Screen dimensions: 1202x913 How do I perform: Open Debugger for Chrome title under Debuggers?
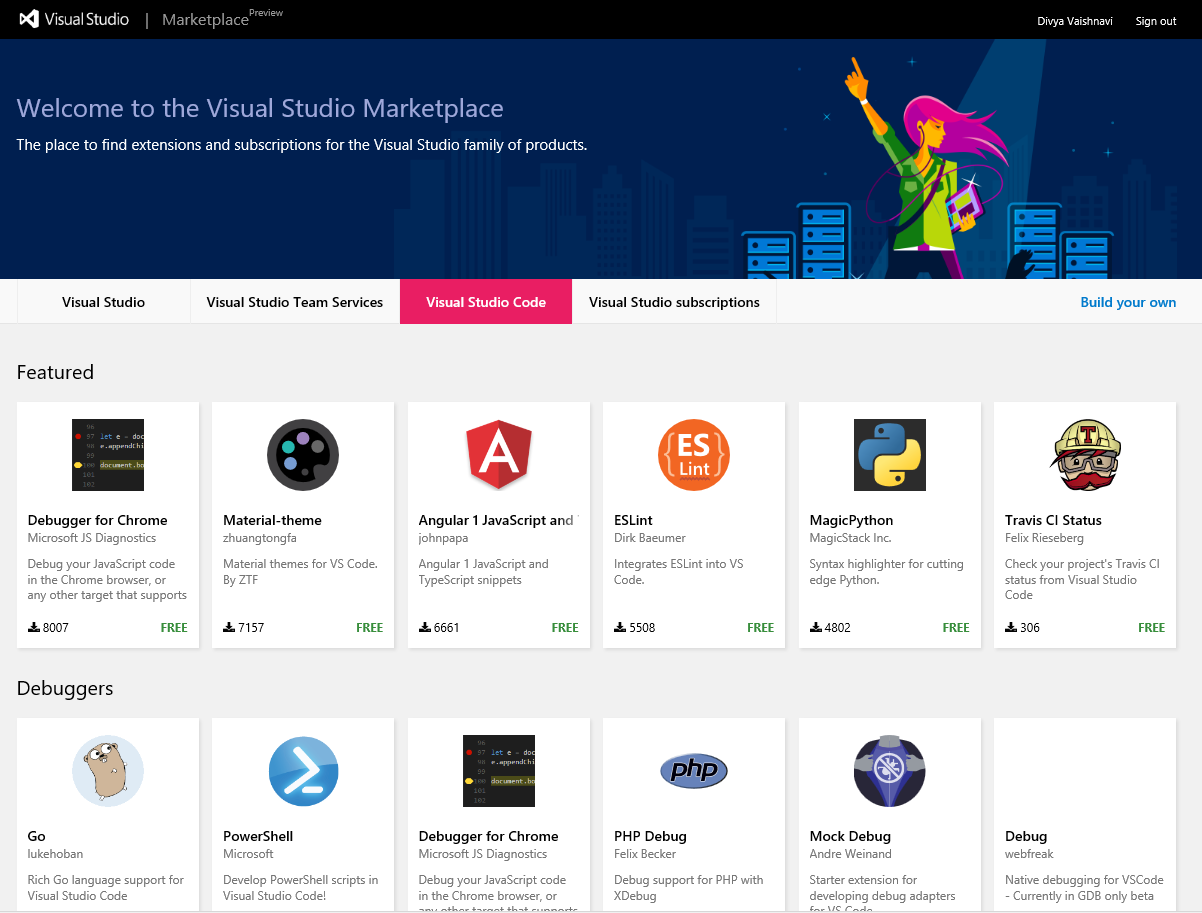pyautogui.click(x=489, y=836)
